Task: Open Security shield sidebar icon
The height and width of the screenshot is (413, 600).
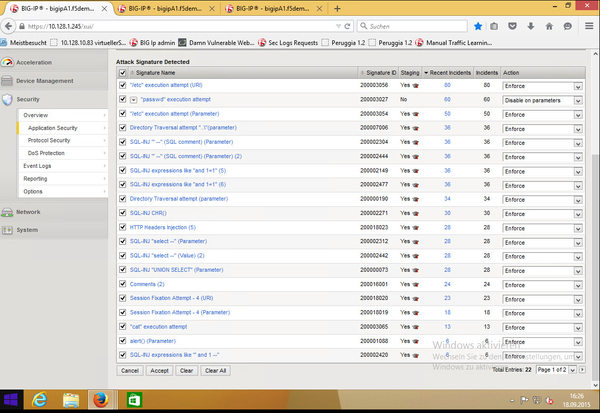Action: click(7, 99)
